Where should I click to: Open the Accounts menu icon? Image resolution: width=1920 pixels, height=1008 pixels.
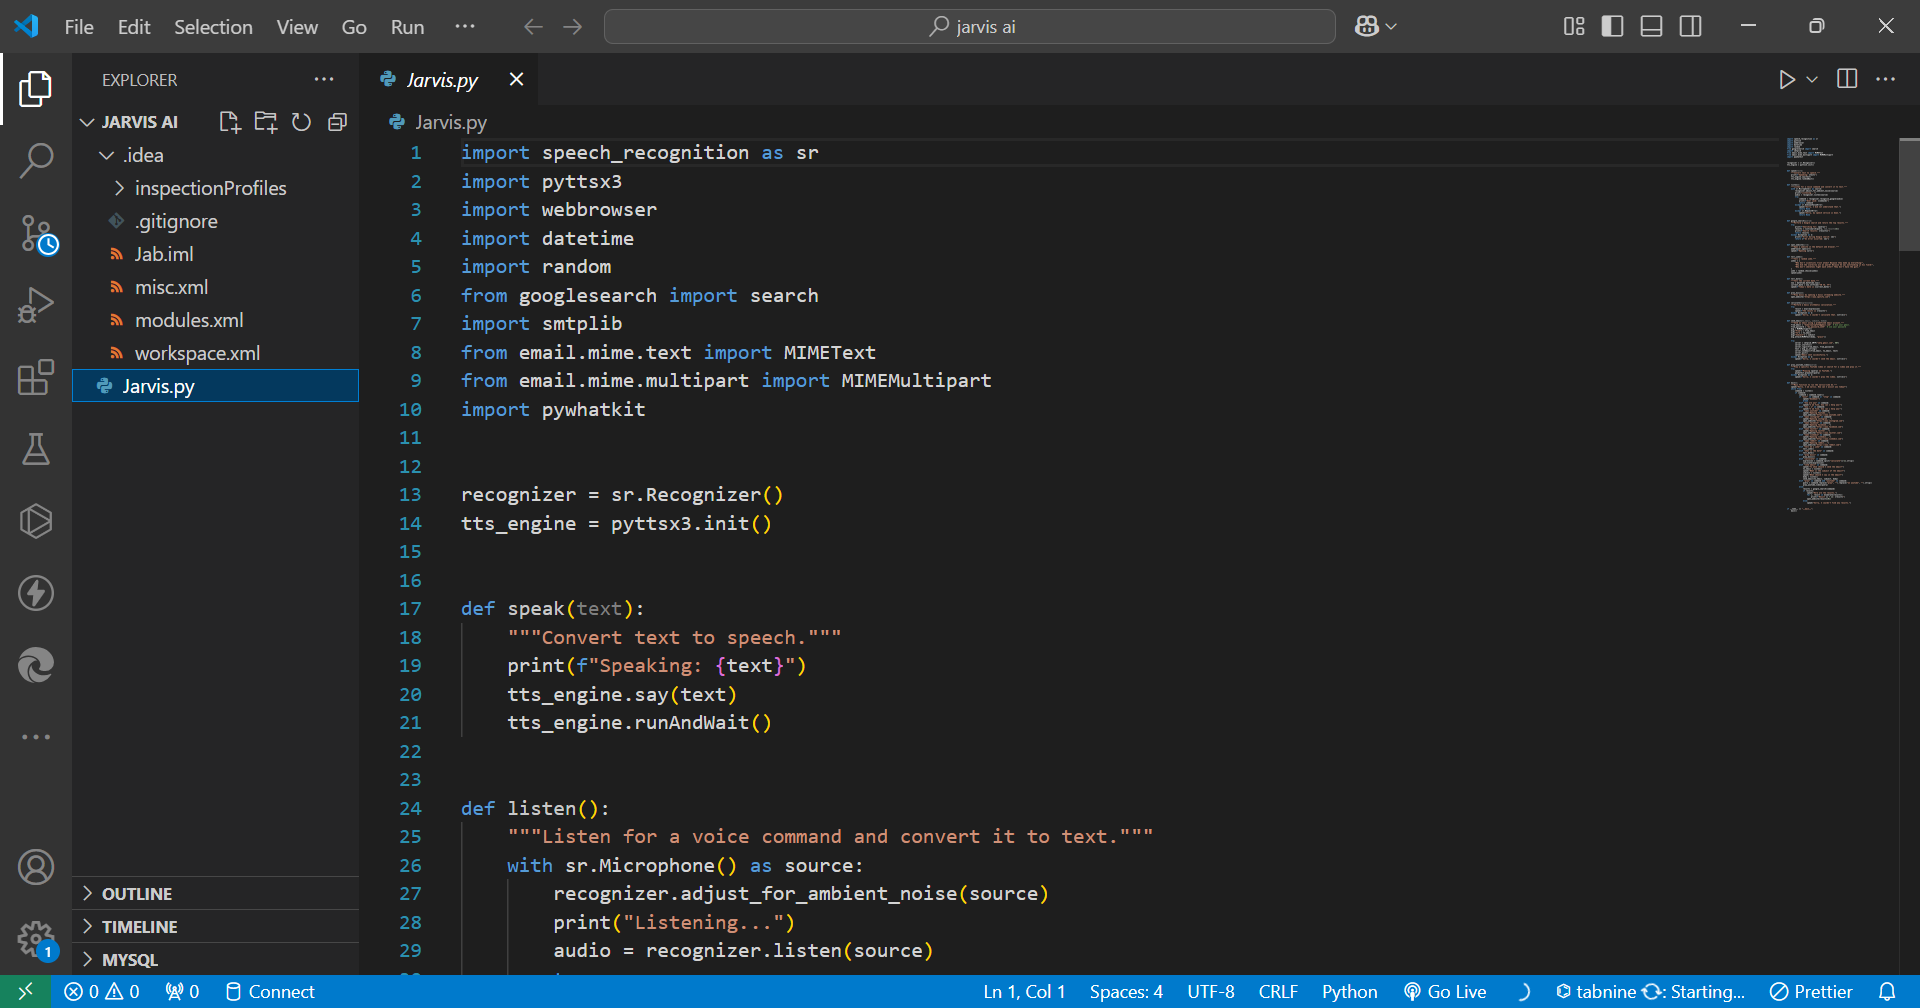[36, 867]
